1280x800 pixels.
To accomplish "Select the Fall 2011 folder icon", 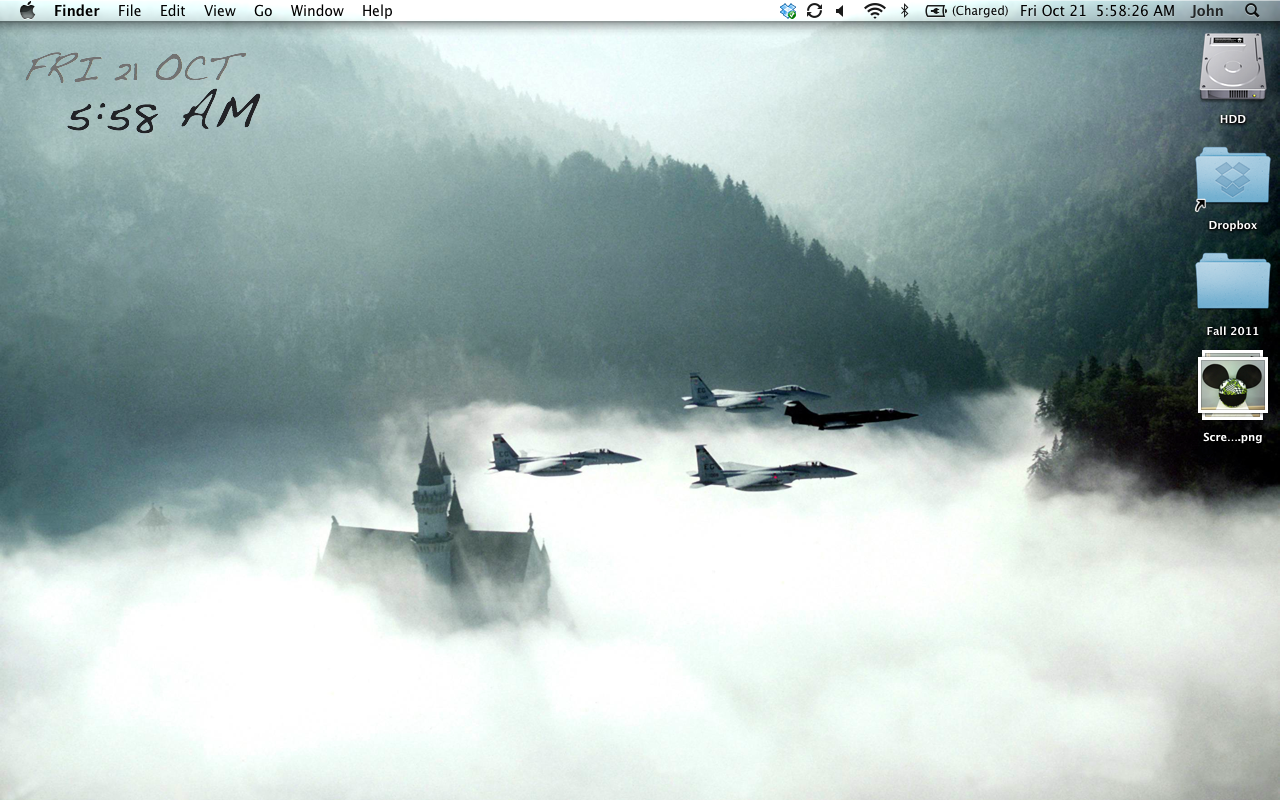I will [x=1233, y=281].
